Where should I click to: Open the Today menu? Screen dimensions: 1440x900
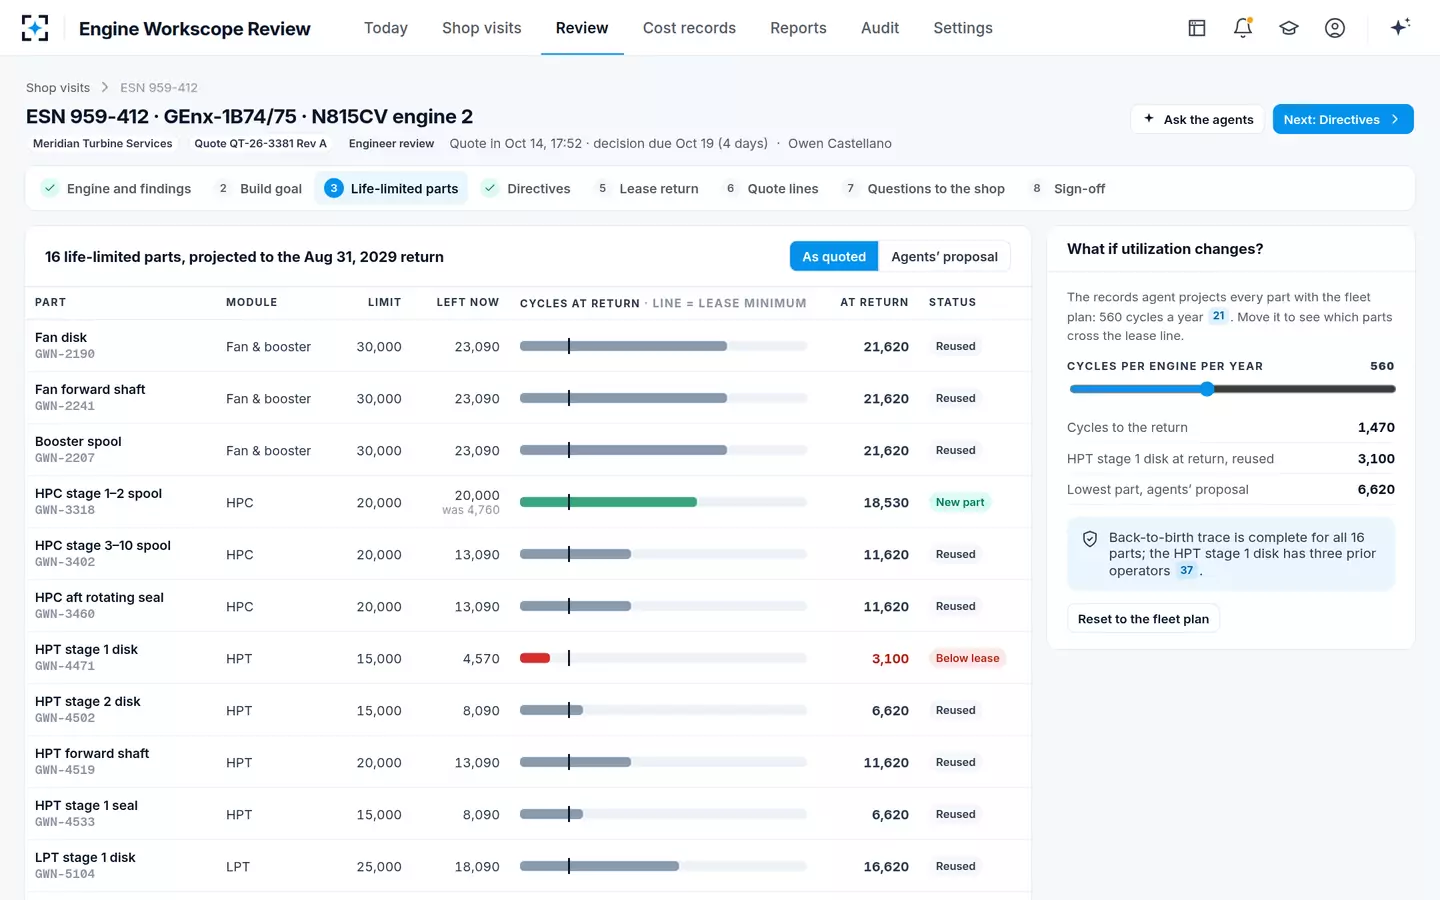pyautogui.click(x=386, y=28)
